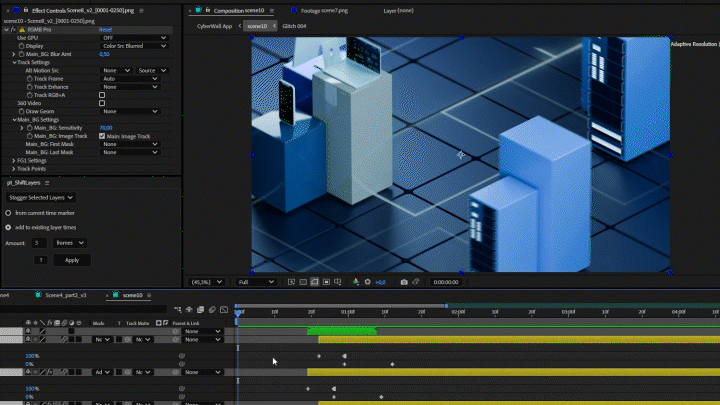Click the graph editor icon in timeline
The width and height of the screenshot is (720, 405).
(223, 310)
